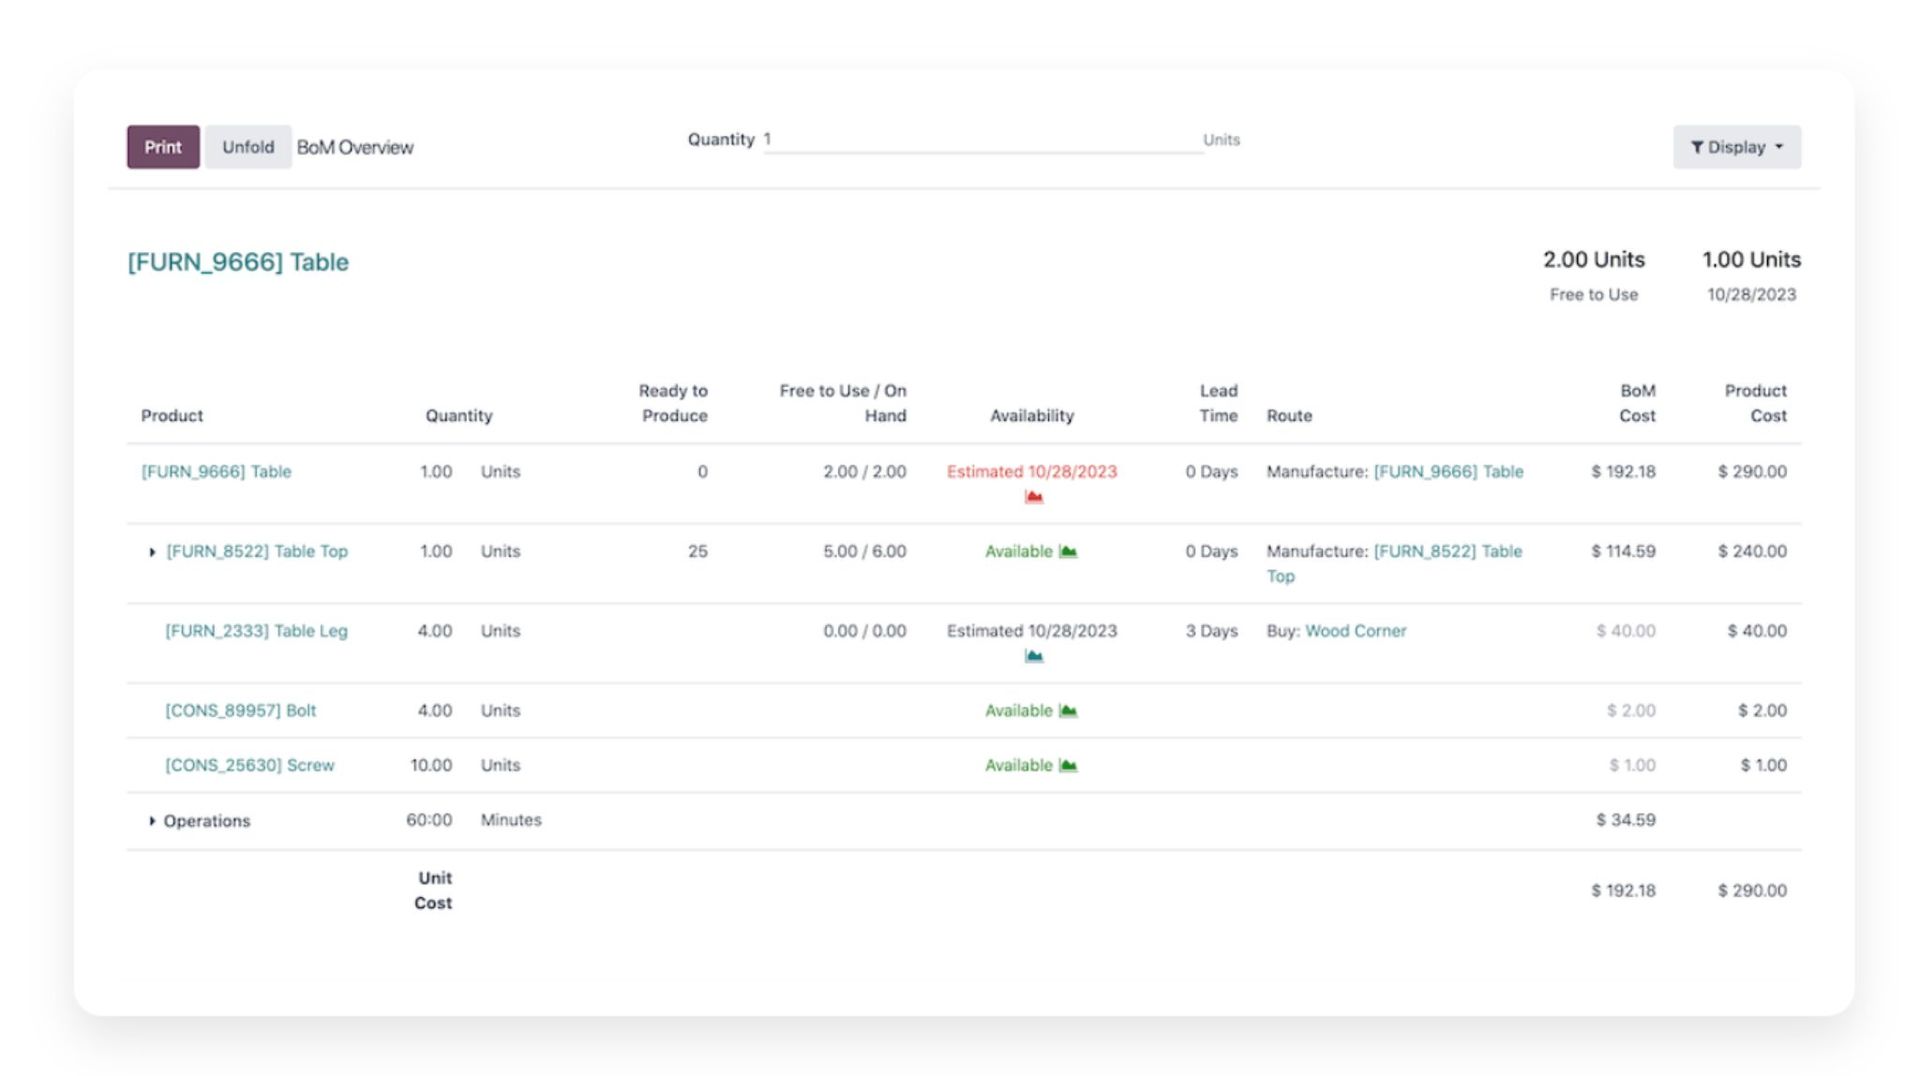Click the Available status for Screw
The image size is (1920, 1076).
tap(1018, 765)
